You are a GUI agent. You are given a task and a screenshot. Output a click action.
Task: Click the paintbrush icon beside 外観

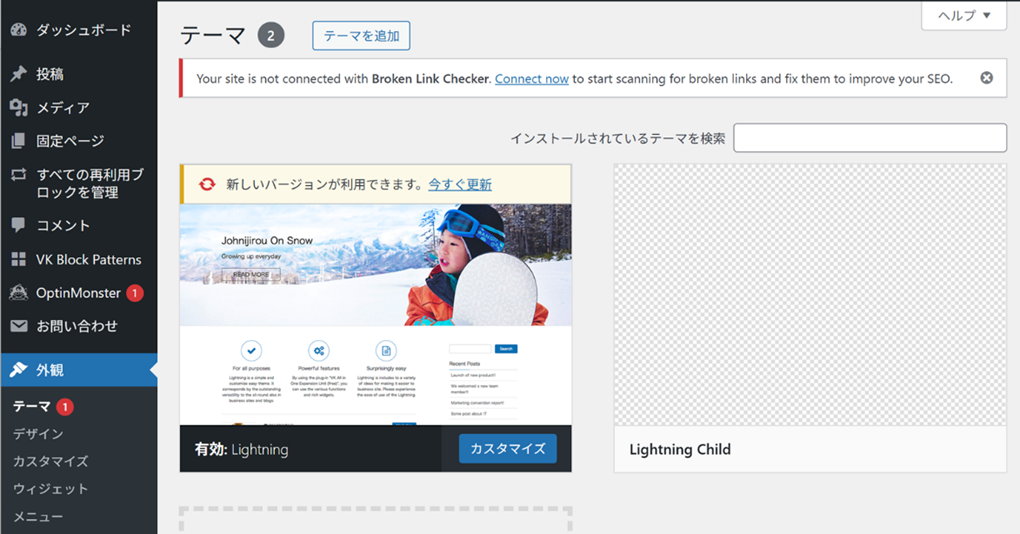pos(19,370)
